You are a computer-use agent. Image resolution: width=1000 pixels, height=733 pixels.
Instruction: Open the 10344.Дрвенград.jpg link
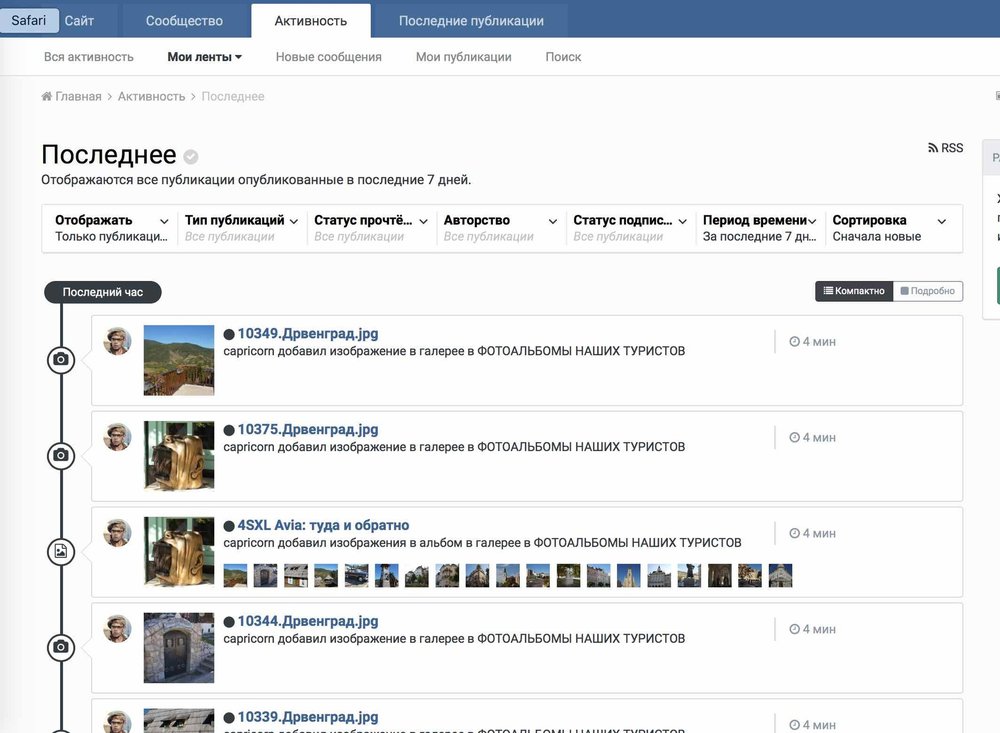pyautogui.click(x=307, y=621)
